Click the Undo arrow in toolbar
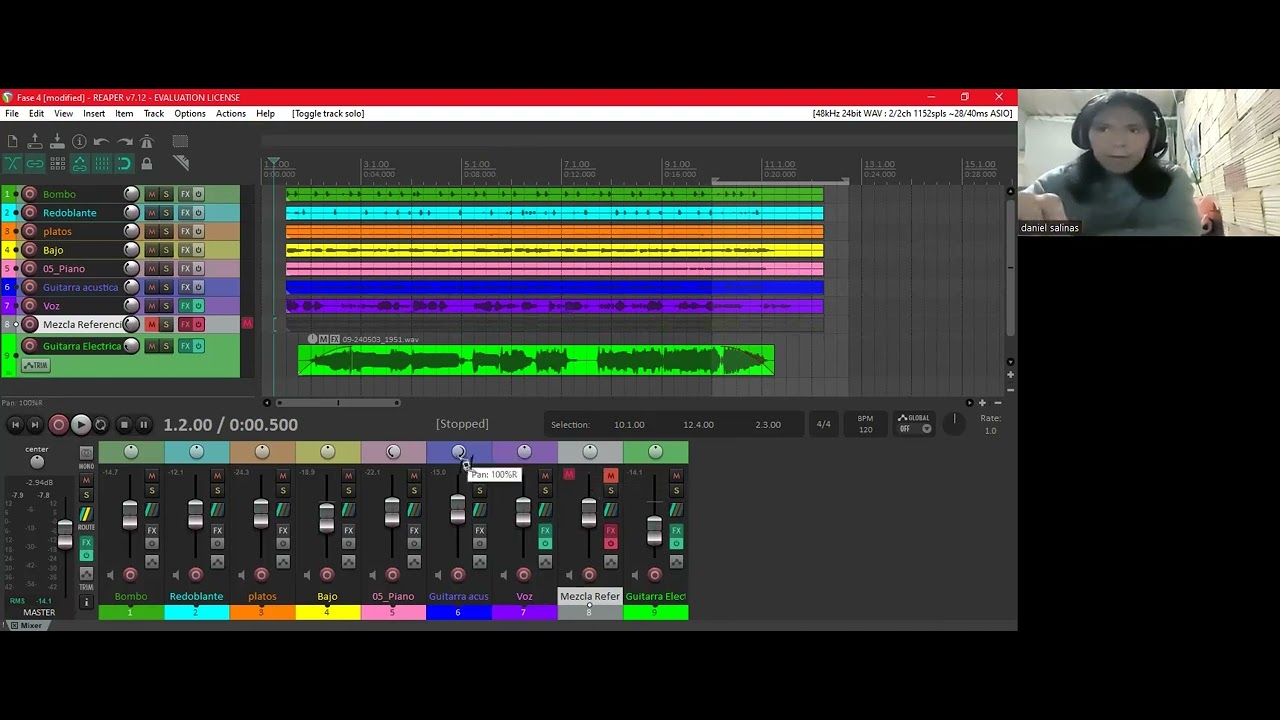 click(x=102, y=142)
